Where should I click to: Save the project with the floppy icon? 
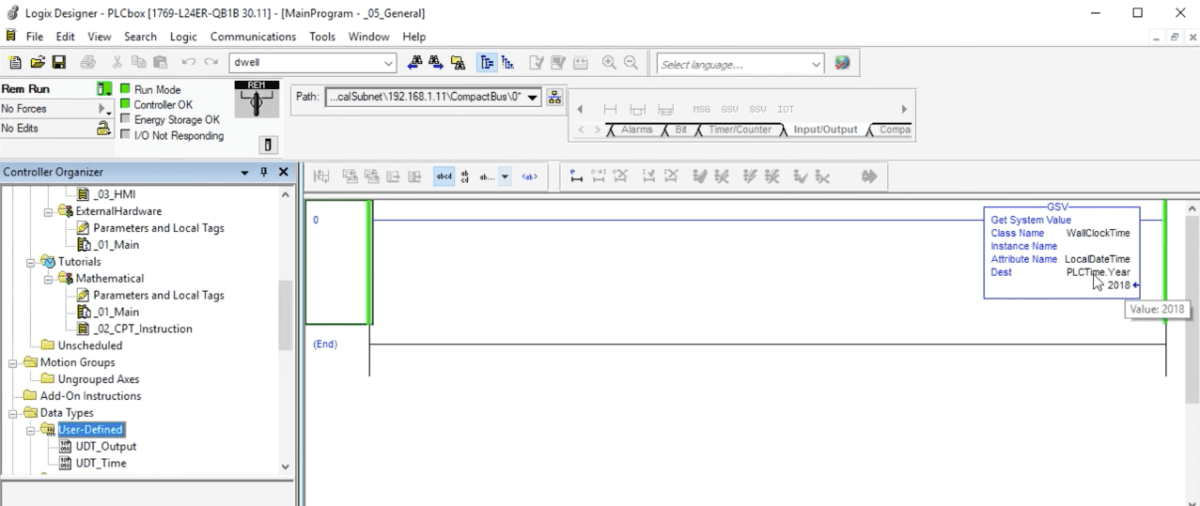pos(59,63)
